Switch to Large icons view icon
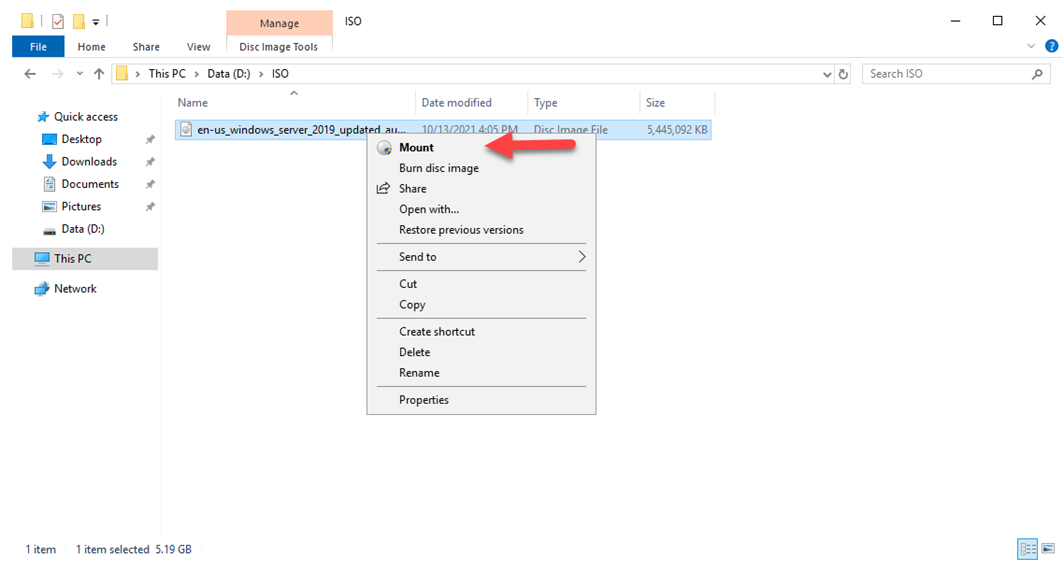The width and height of the screenshot is (1064, 572). (1048, 548)
